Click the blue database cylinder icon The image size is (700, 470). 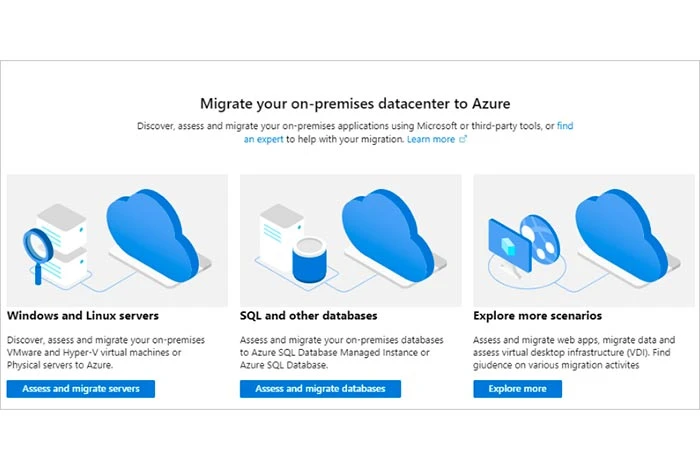point(309,260)
